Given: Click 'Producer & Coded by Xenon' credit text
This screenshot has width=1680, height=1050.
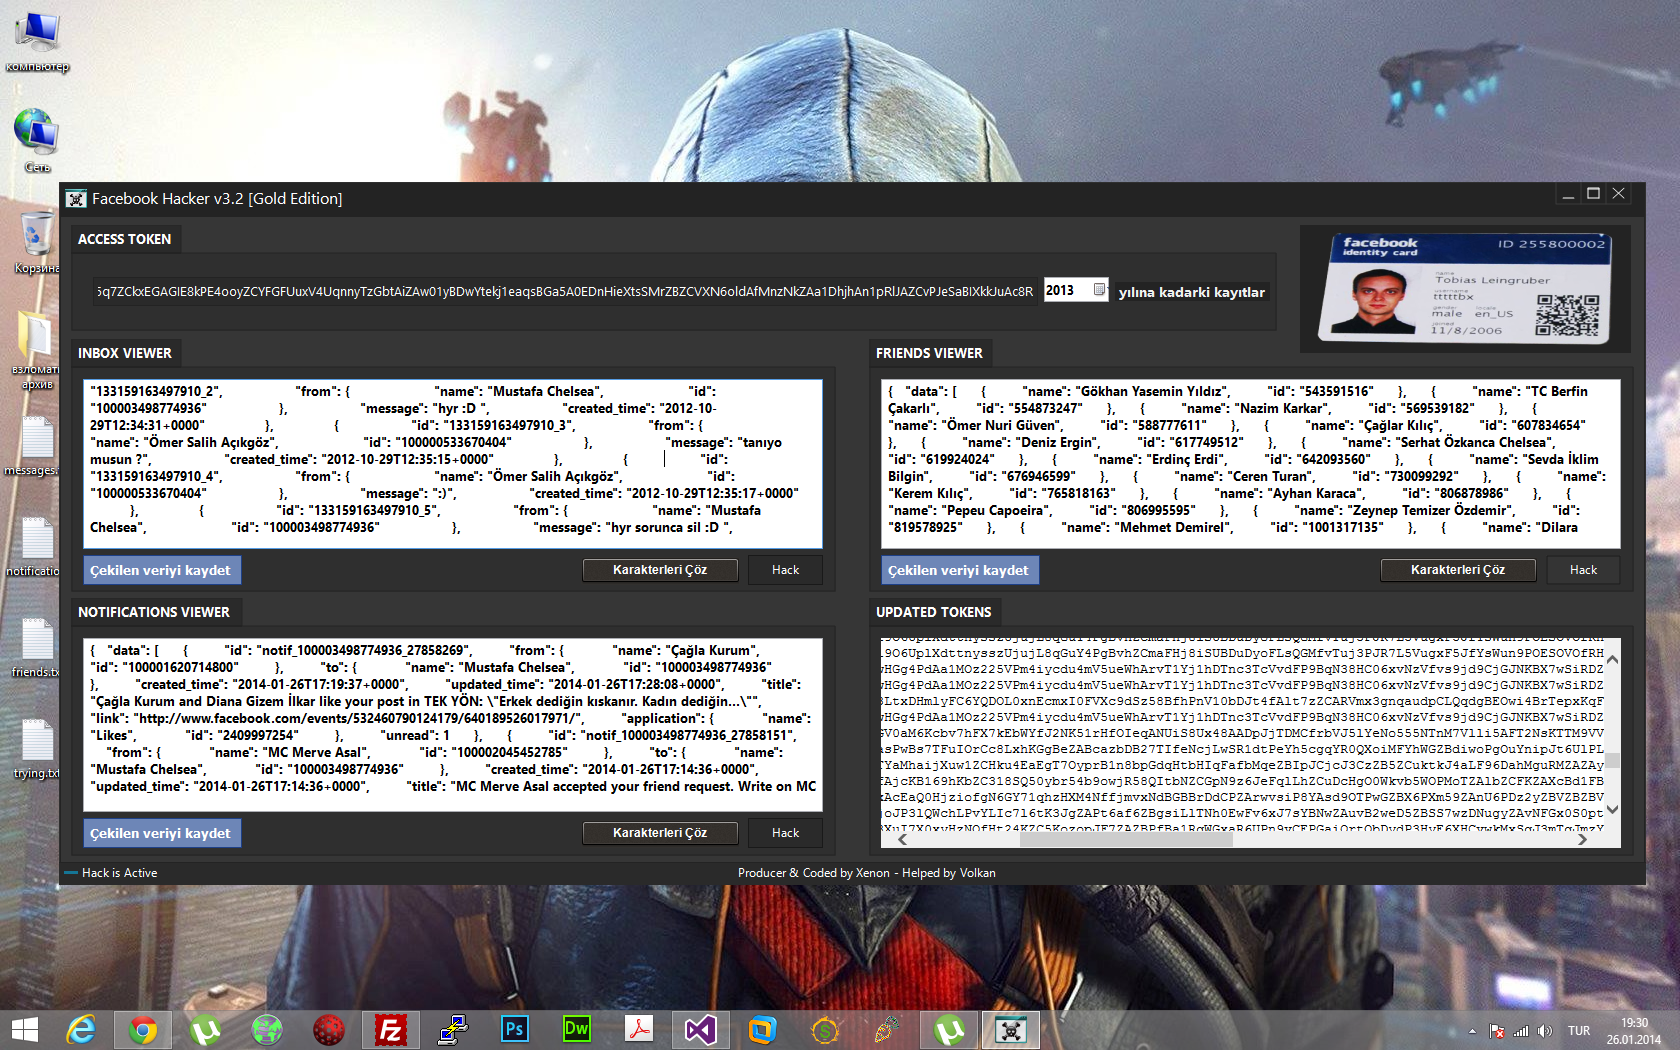Looking at the screenshot, I should [x=814, y=873].
